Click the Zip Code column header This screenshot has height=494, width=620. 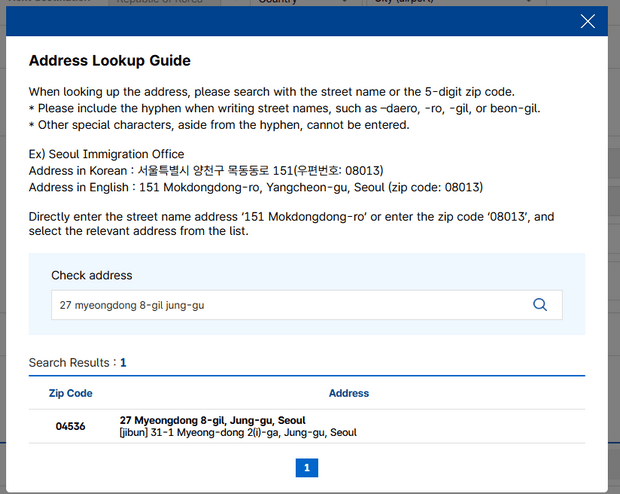[x=70, y=393]
